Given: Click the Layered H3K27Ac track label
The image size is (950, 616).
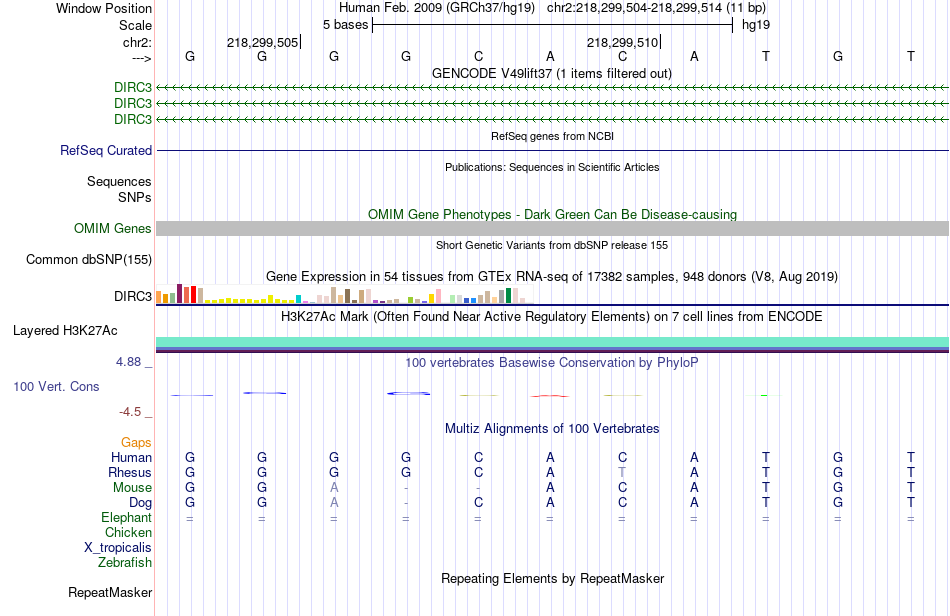Looking at the screenshot, I should coord(65,330).
